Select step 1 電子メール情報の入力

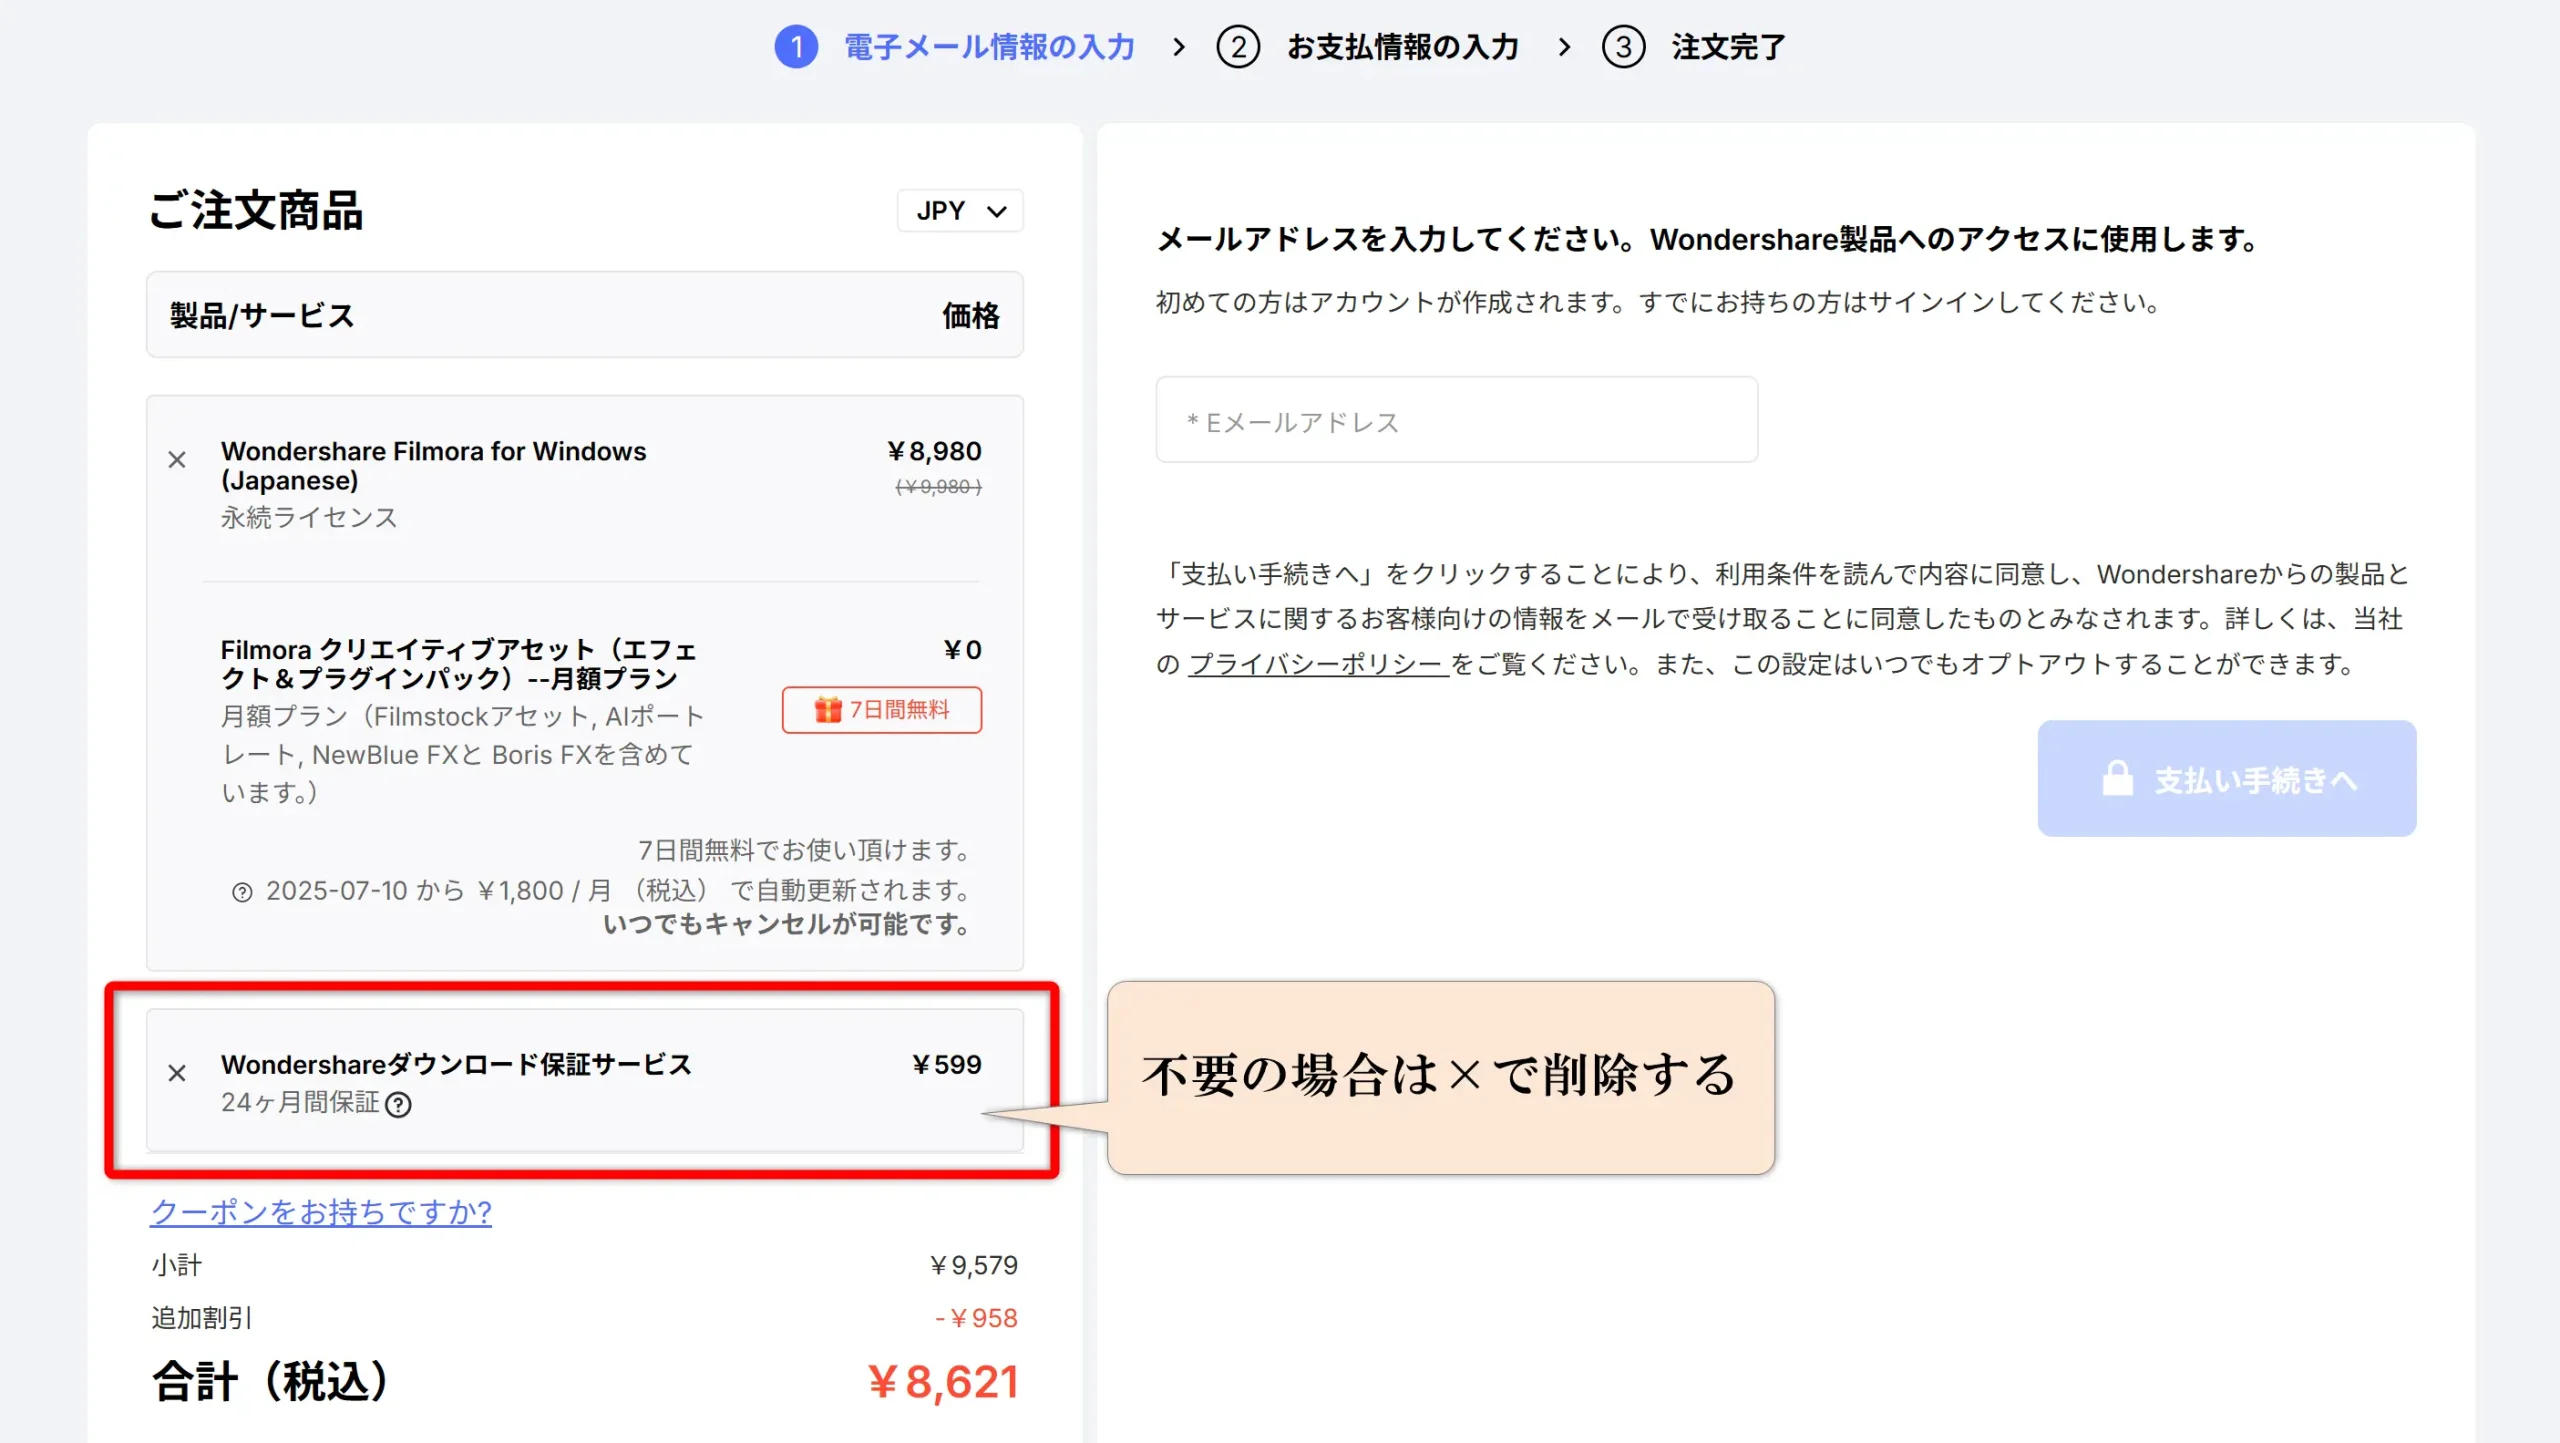tap(955, 47)
